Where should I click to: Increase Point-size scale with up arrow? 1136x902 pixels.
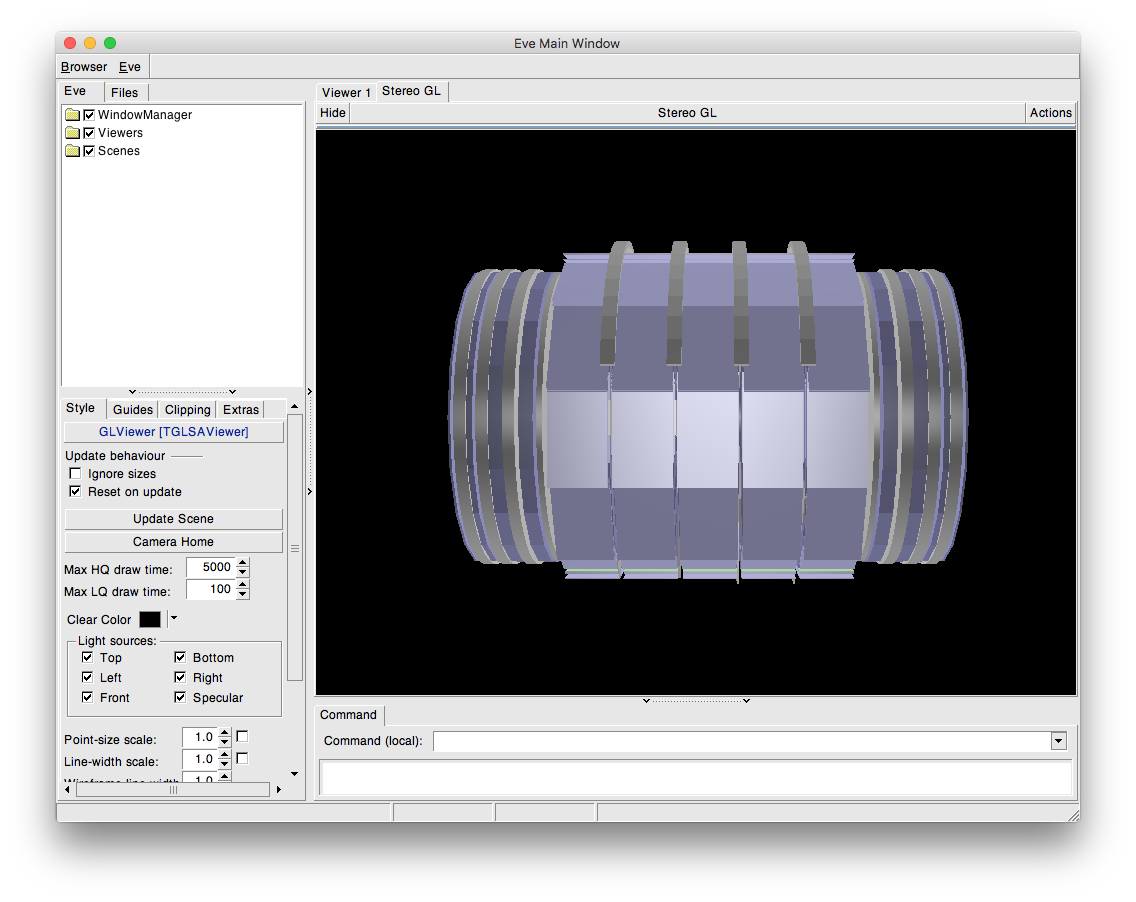point(225,733)
